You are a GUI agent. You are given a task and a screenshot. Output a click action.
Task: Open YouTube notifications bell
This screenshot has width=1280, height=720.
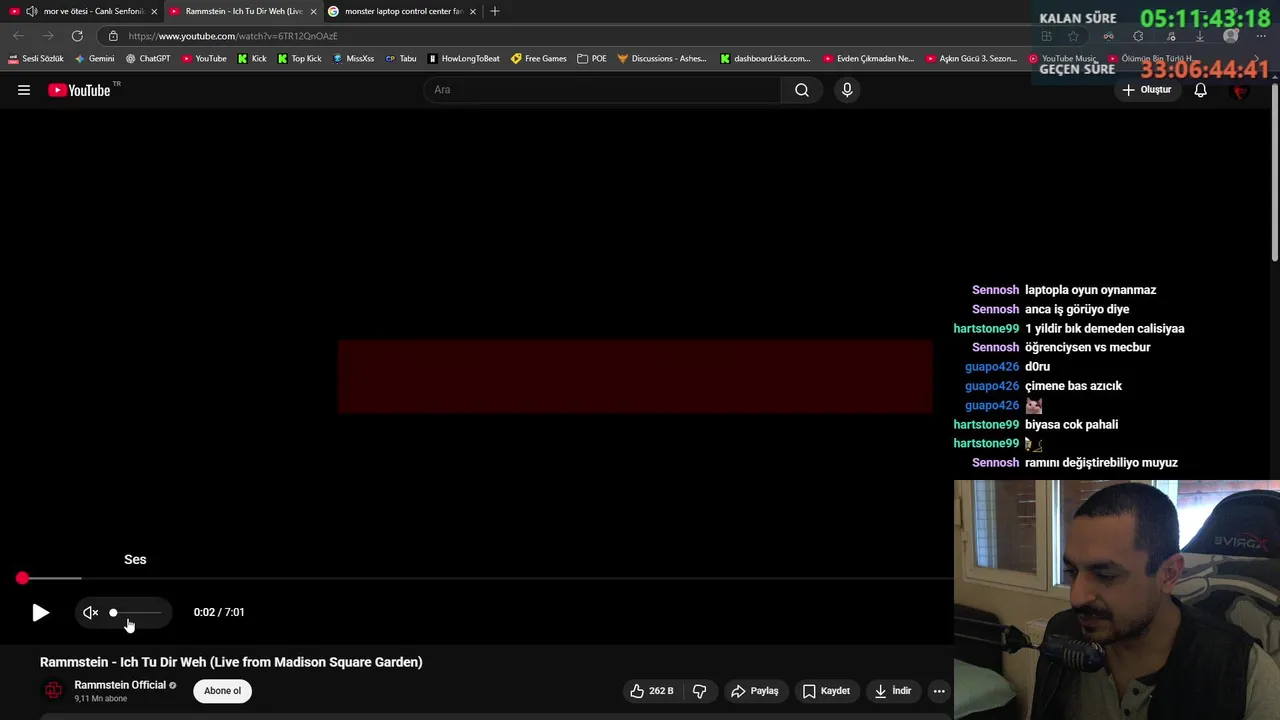[x=1201, y=90]
